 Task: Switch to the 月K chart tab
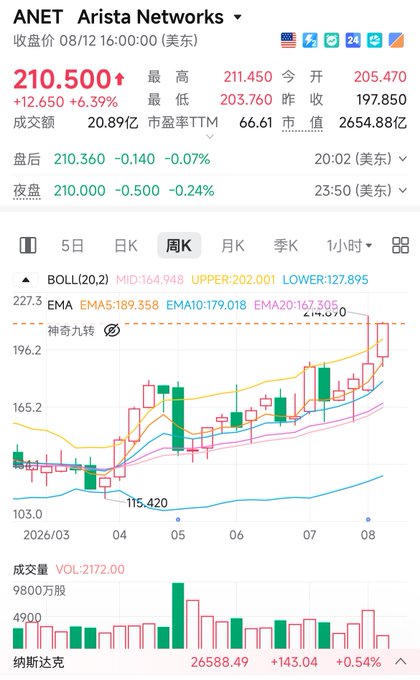(x=233, y=246)
